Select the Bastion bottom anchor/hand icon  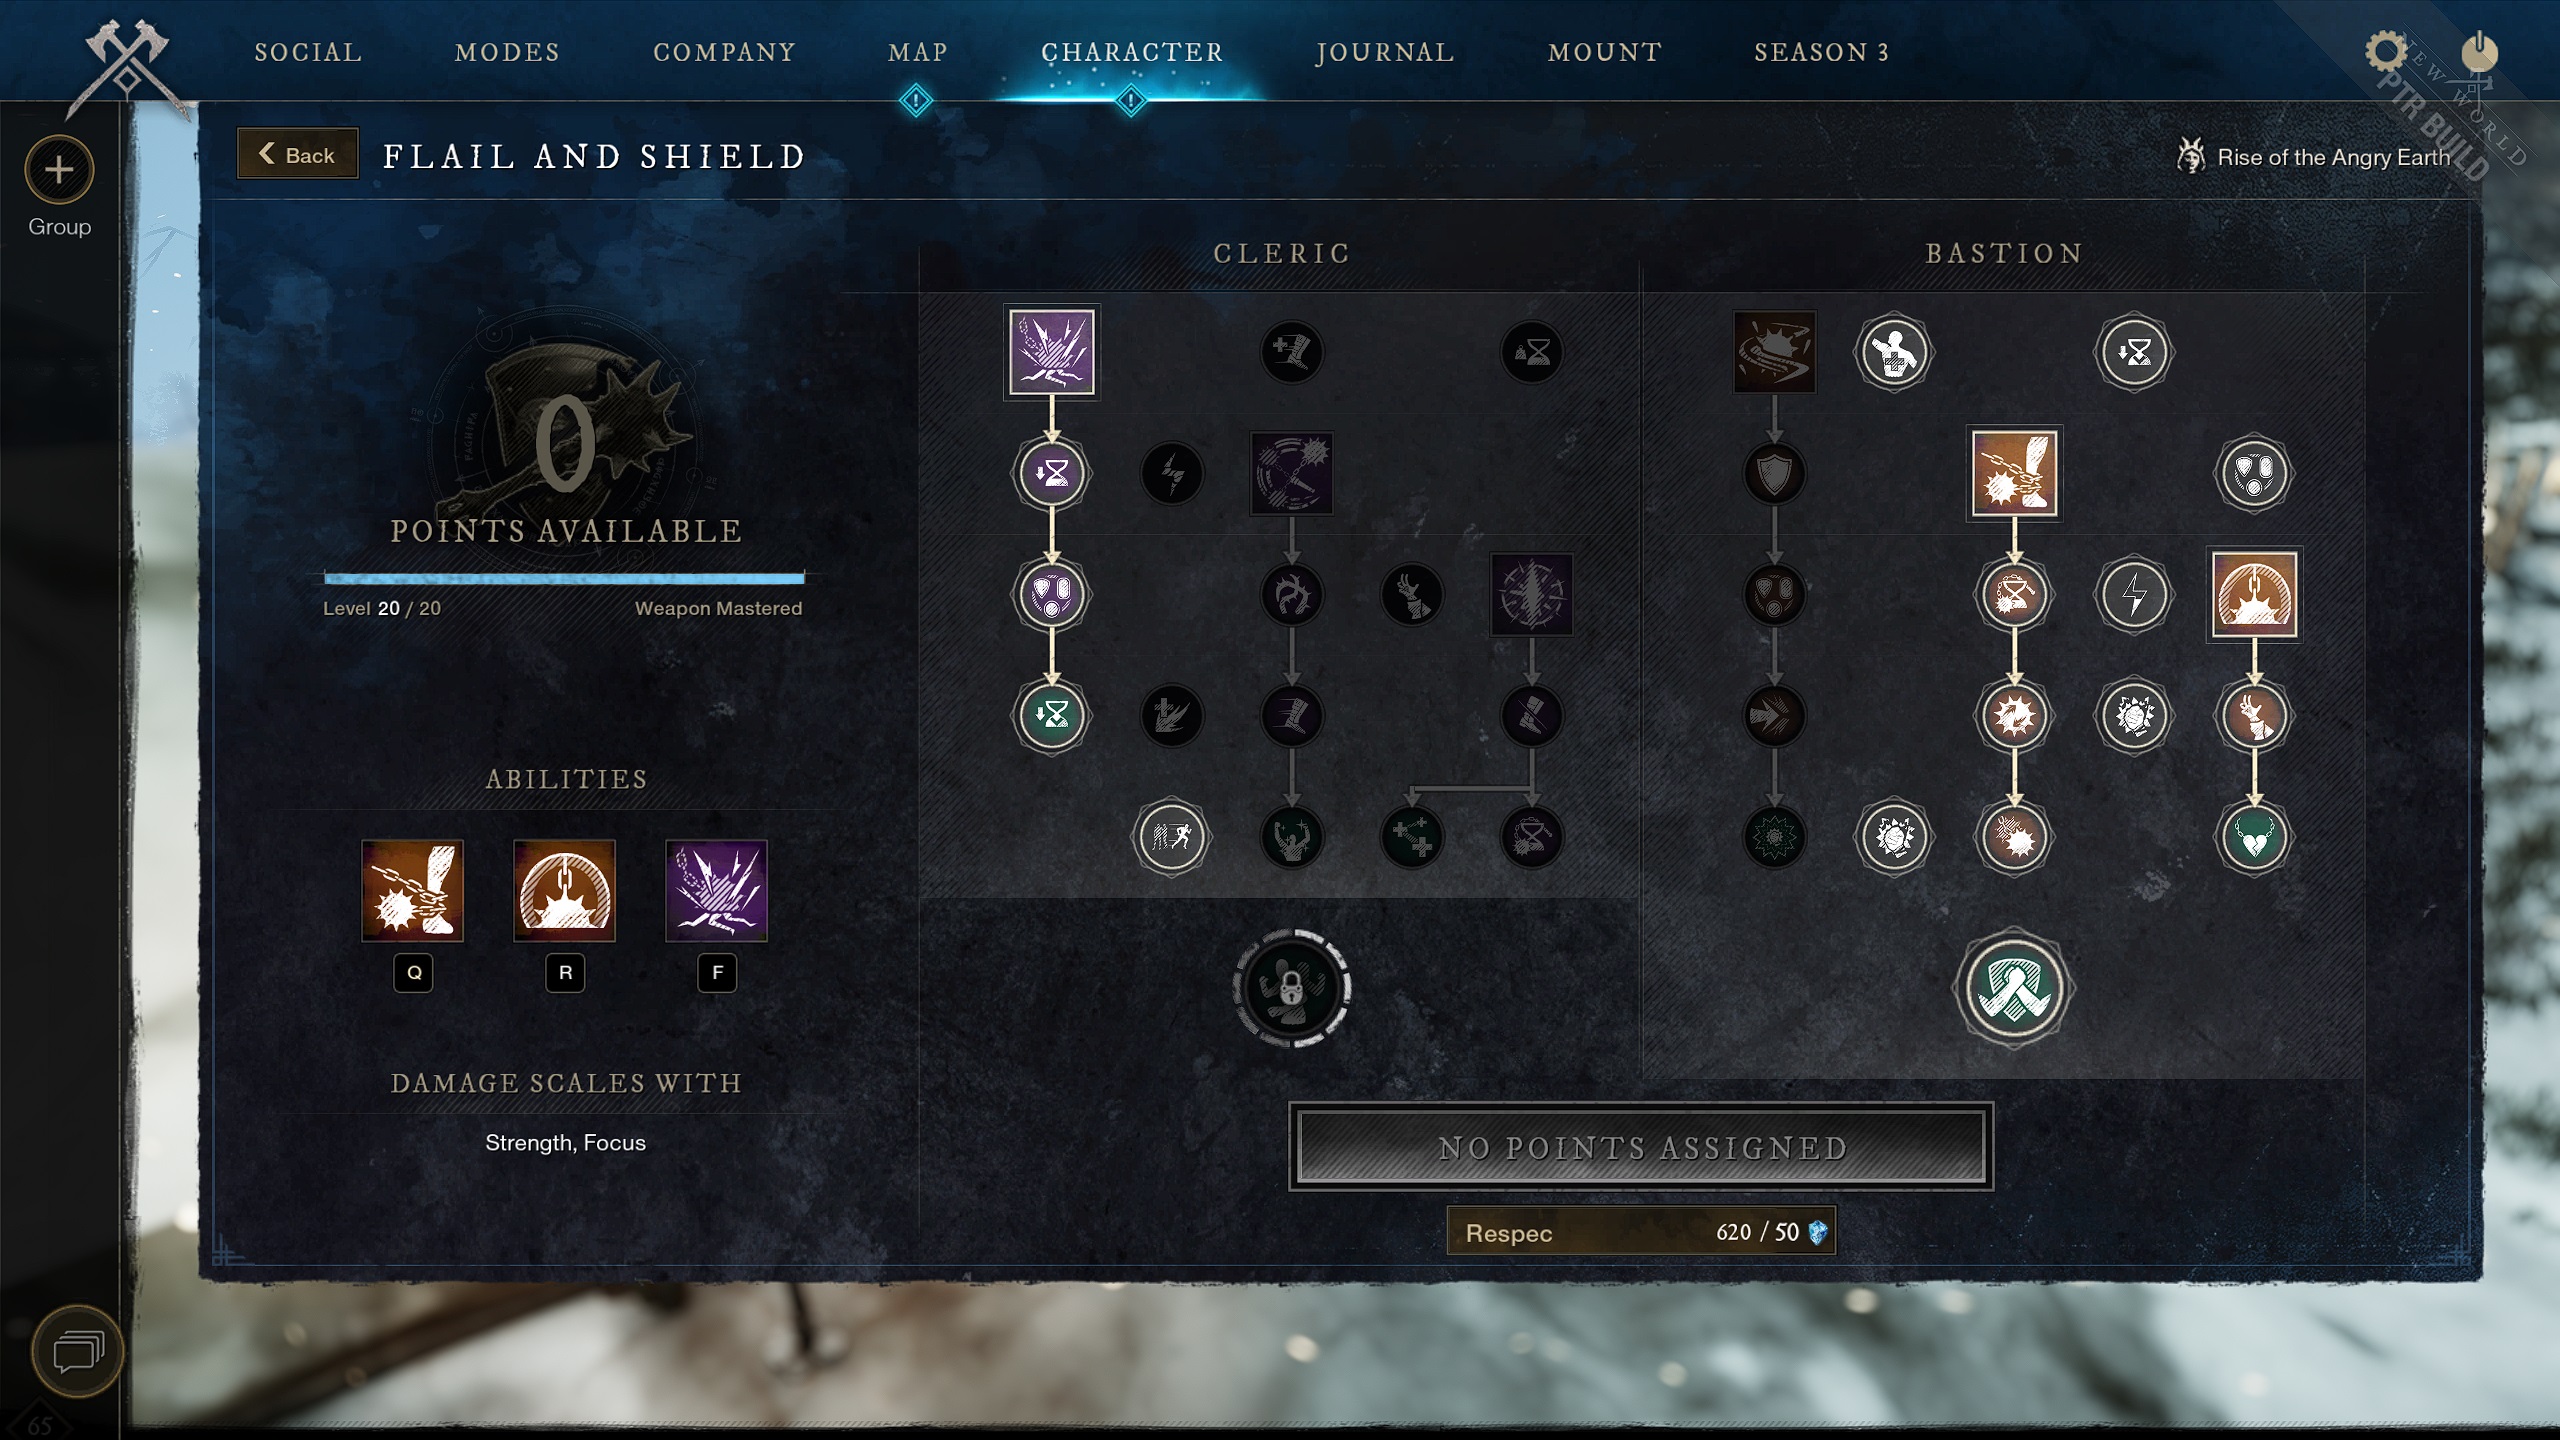pos(2011,988)
